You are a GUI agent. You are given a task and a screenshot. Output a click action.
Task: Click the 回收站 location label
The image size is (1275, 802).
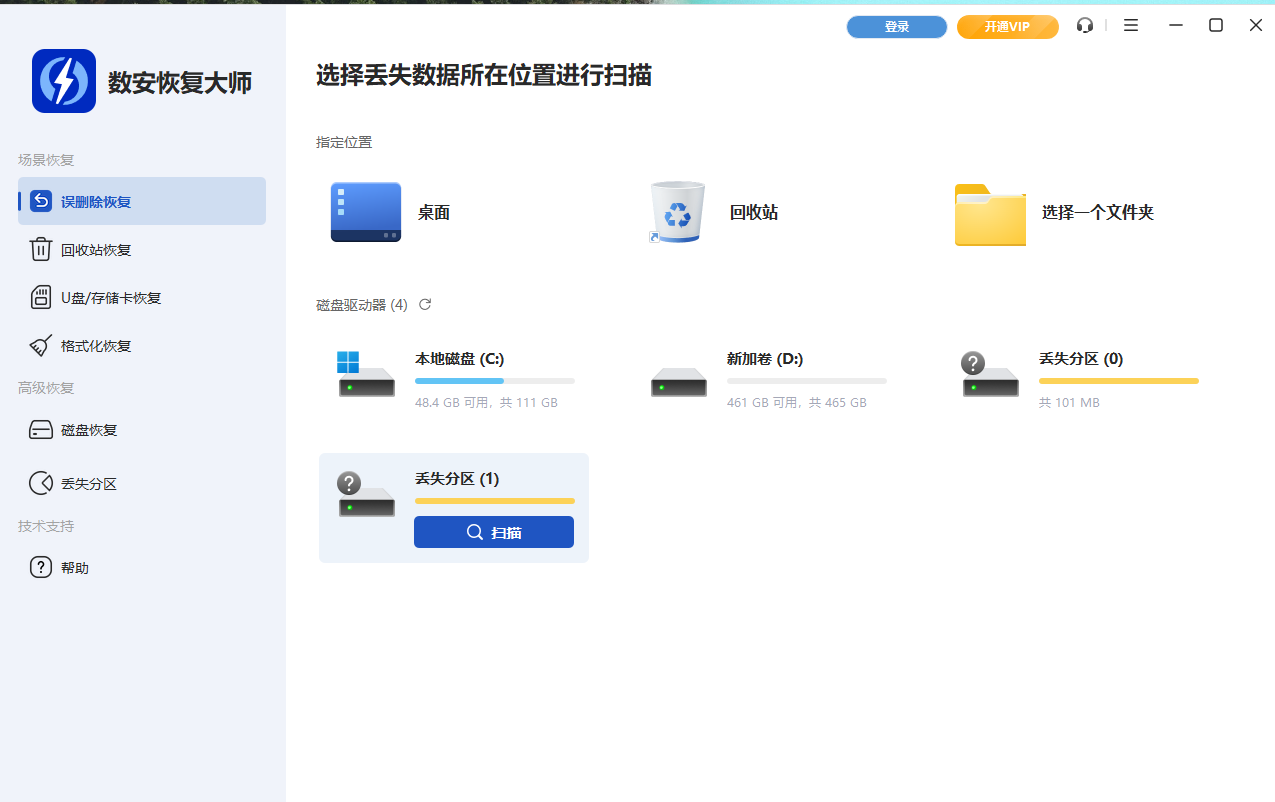click(x=754, y=212)
